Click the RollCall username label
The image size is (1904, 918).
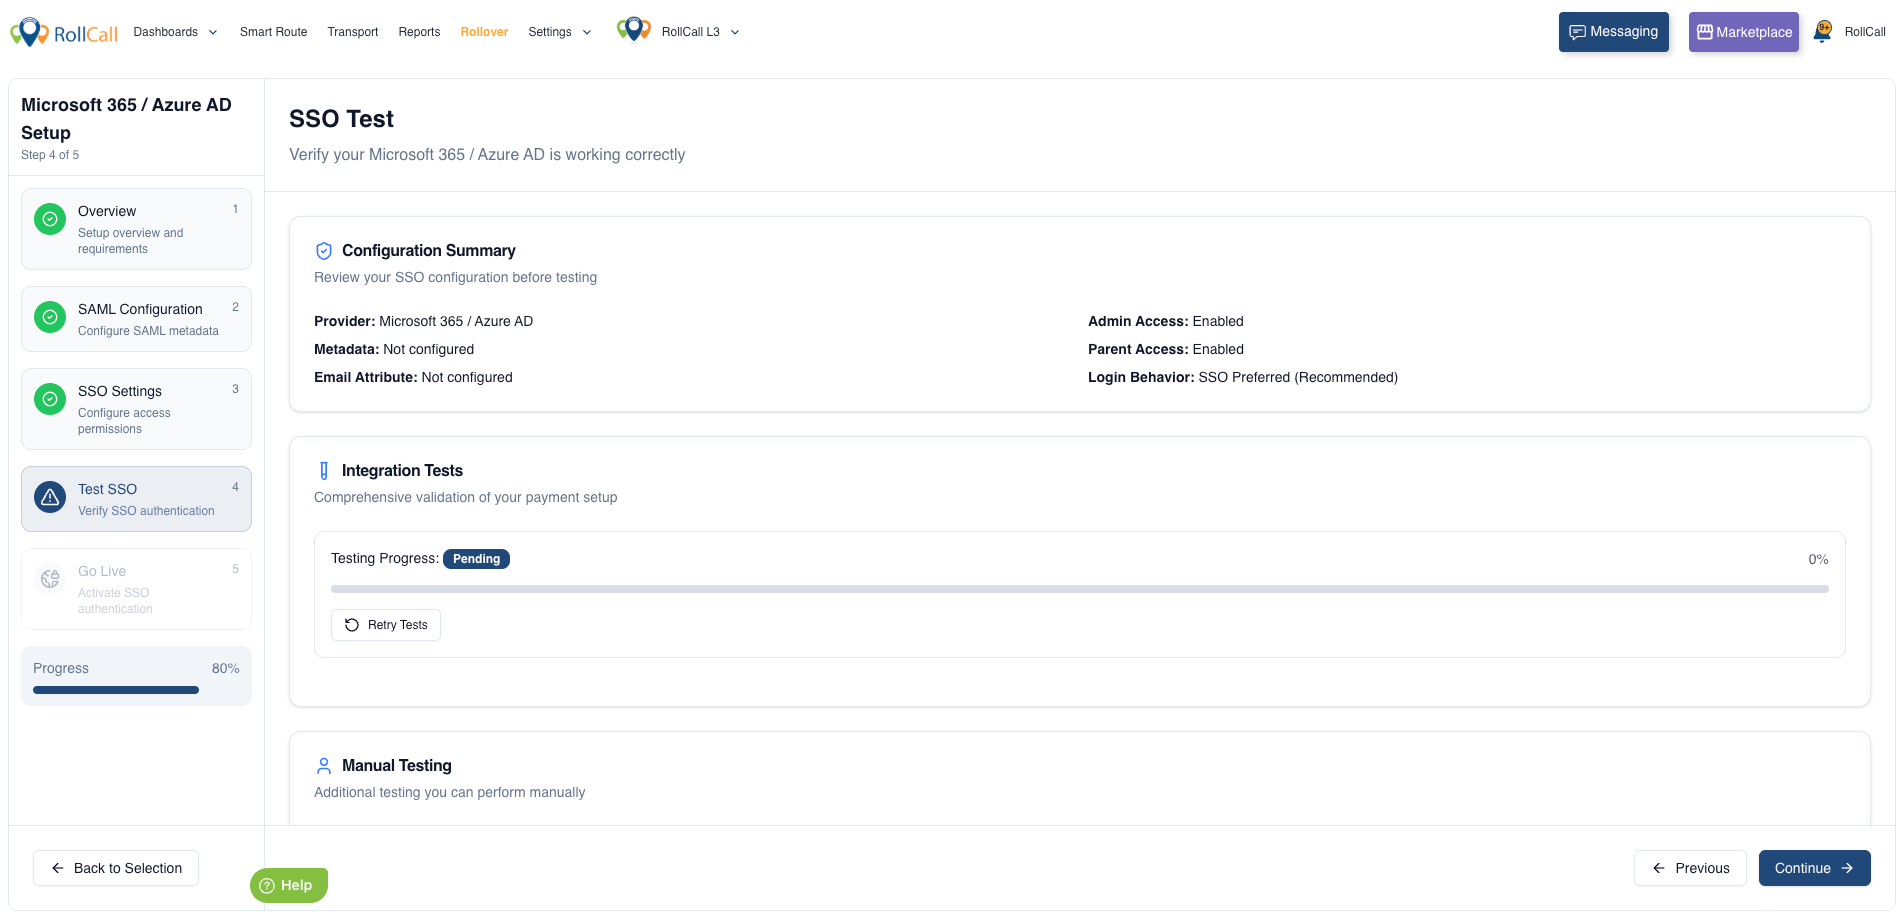[x=1865, y=32]
